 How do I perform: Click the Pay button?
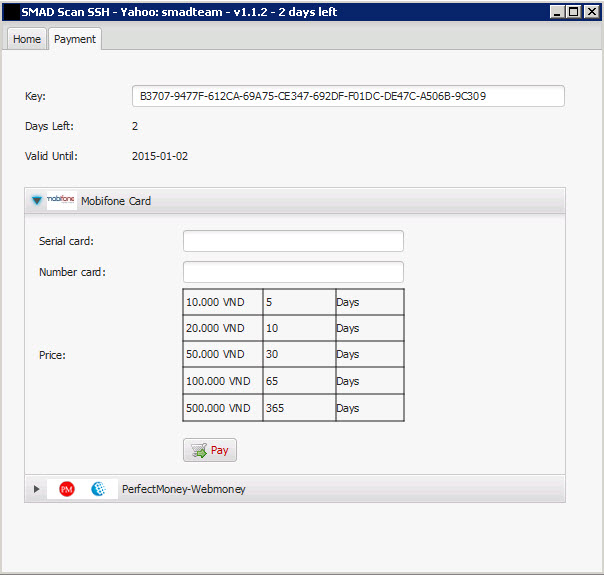tap(210, 450)
